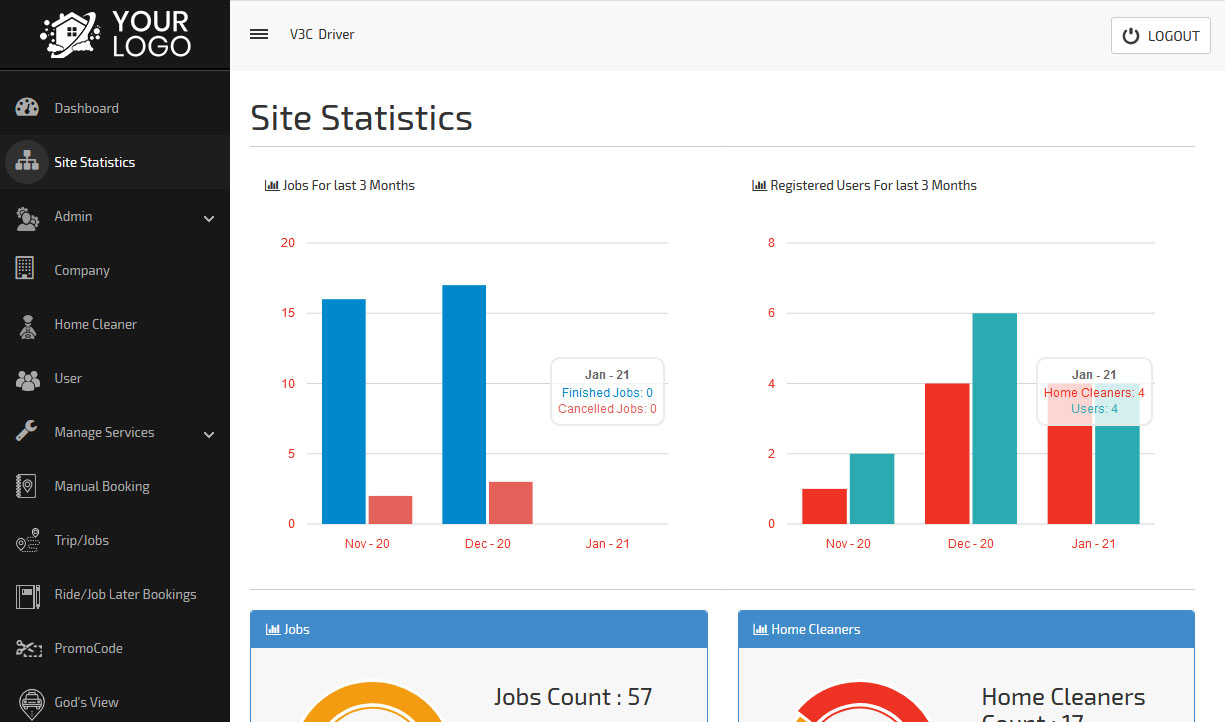1225x722 pixels.
Task: Click the 'Cancelled Jobs: 0' tooltip text
Action: point(607,409)
